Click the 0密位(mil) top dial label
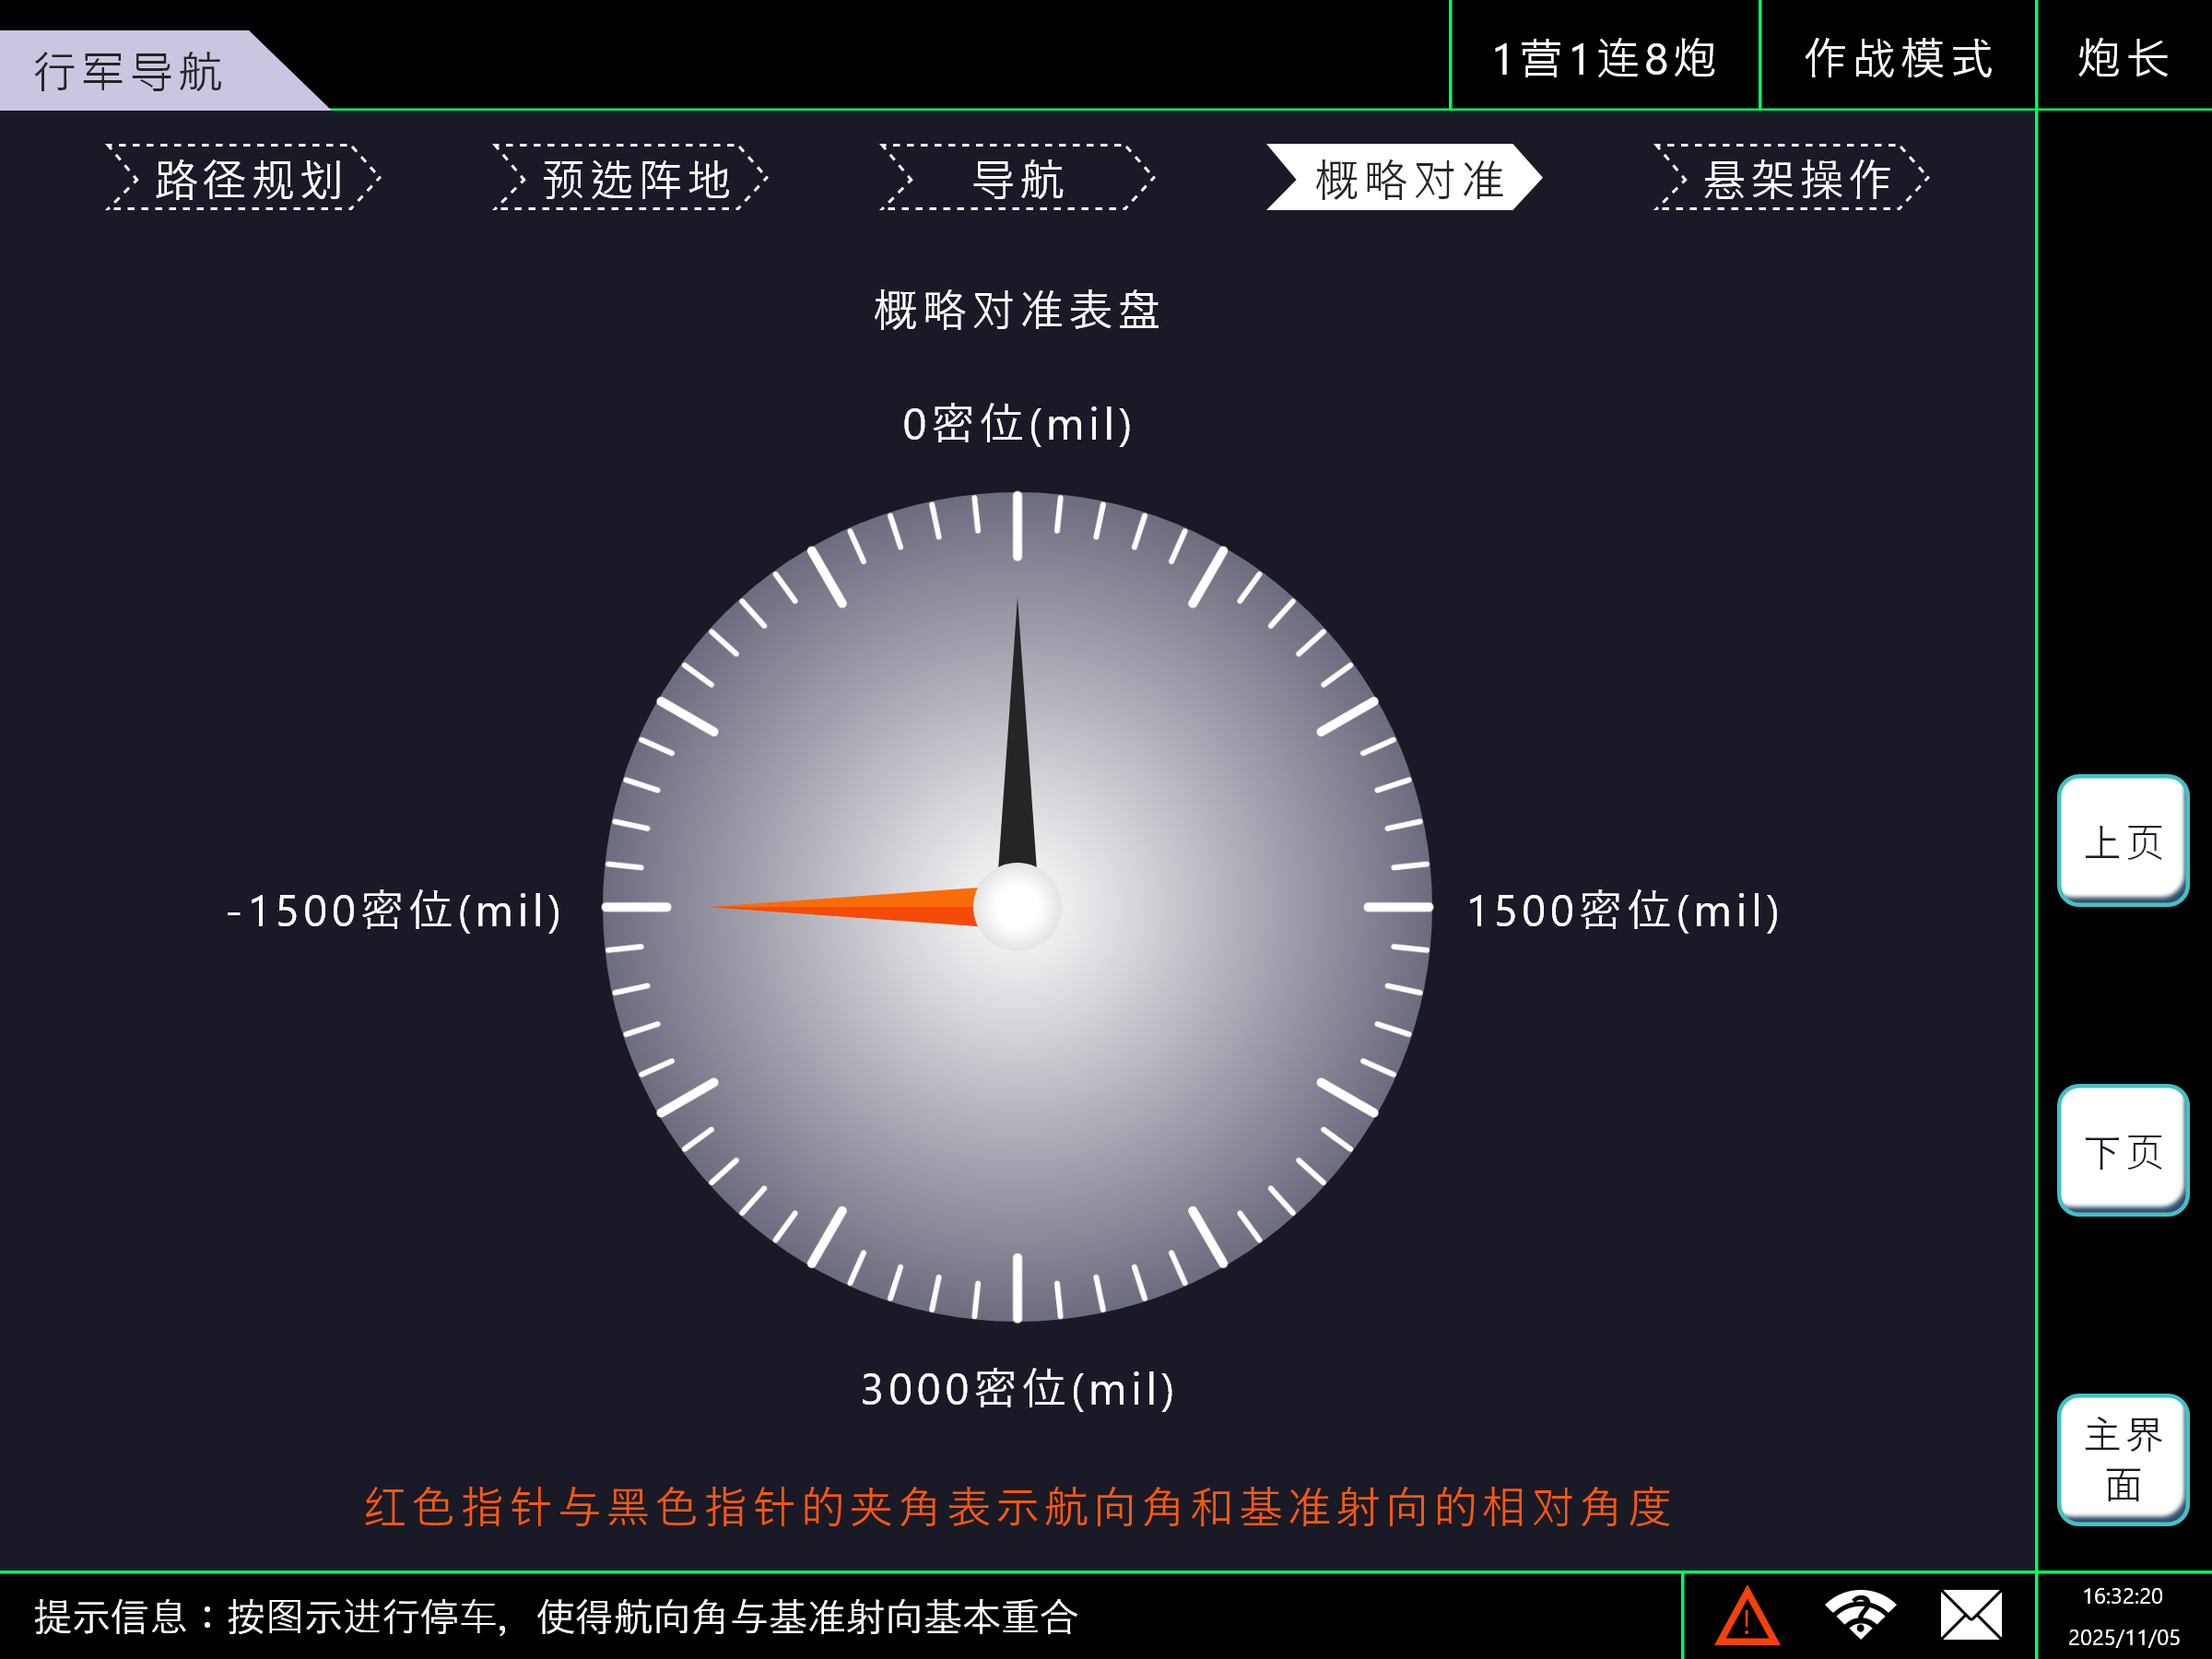 point(1017,424)
